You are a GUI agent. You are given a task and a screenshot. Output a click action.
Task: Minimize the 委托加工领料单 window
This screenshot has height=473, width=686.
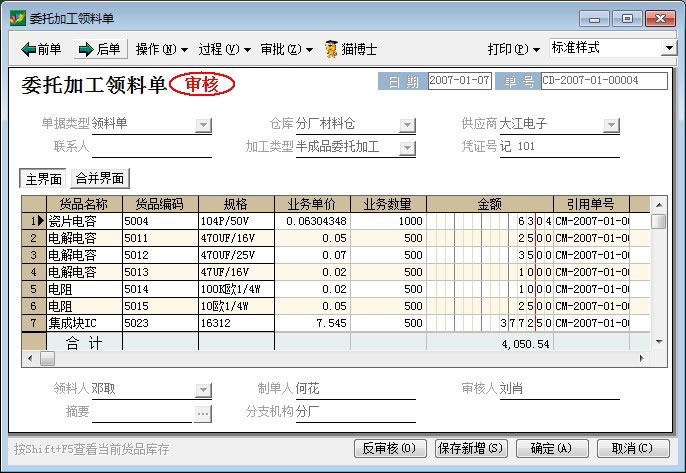(x=594, y=19)
